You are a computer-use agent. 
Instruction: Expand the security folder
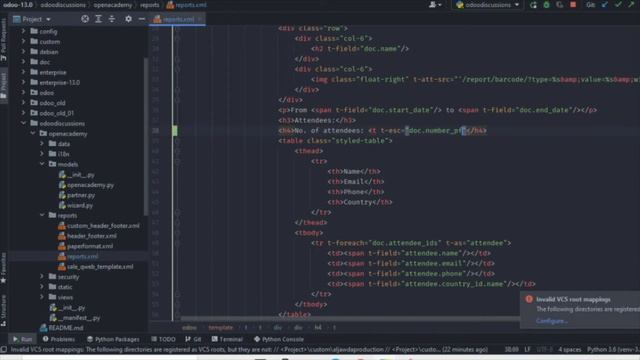pos(42,276)
